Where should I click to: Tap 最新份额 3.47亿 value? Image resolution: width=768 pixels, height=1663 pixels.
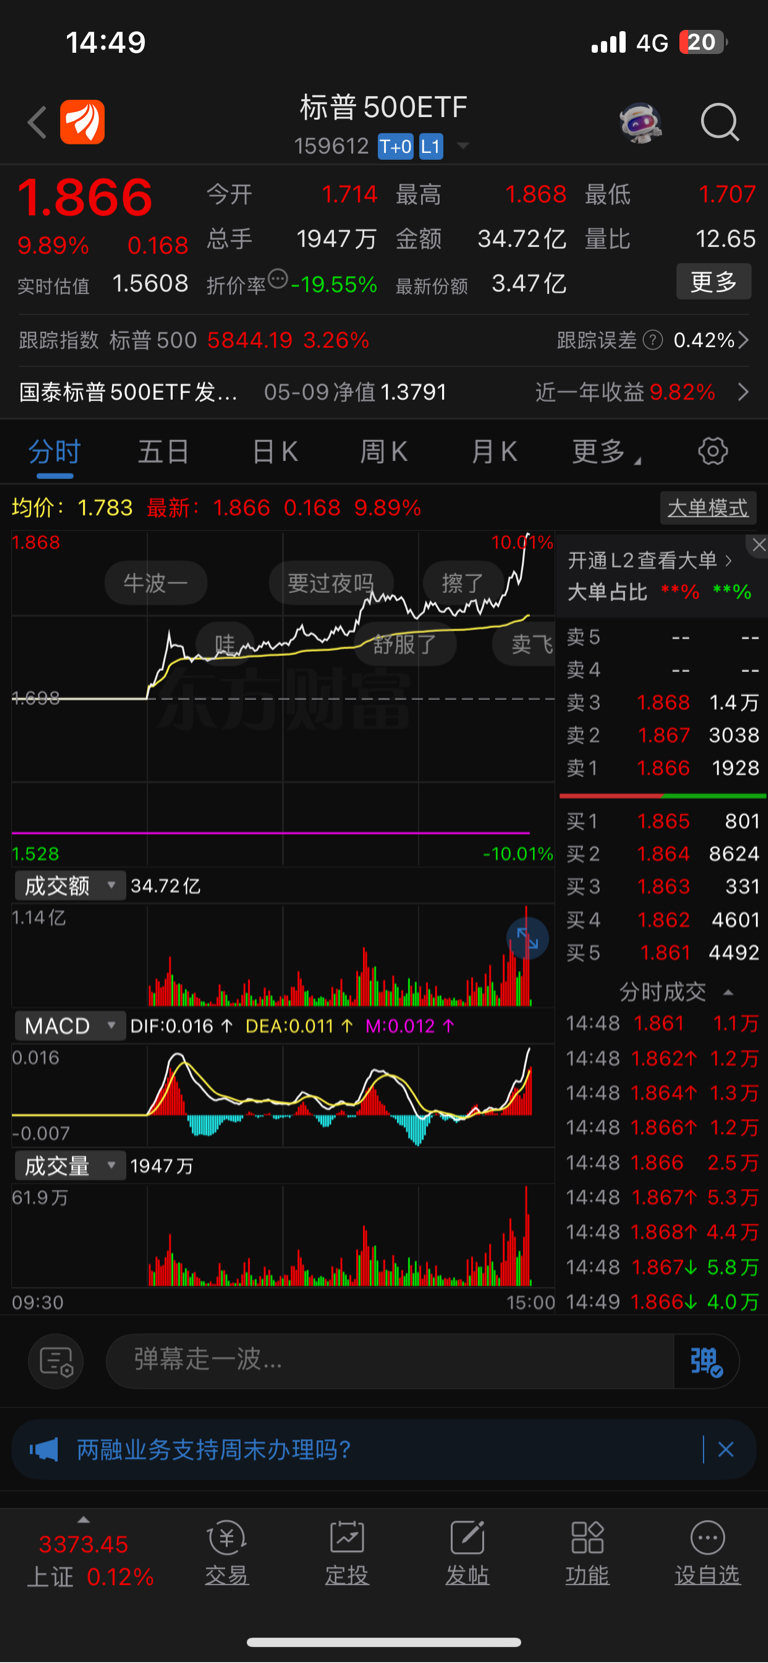pyautogui.click(x=529, y=284)
